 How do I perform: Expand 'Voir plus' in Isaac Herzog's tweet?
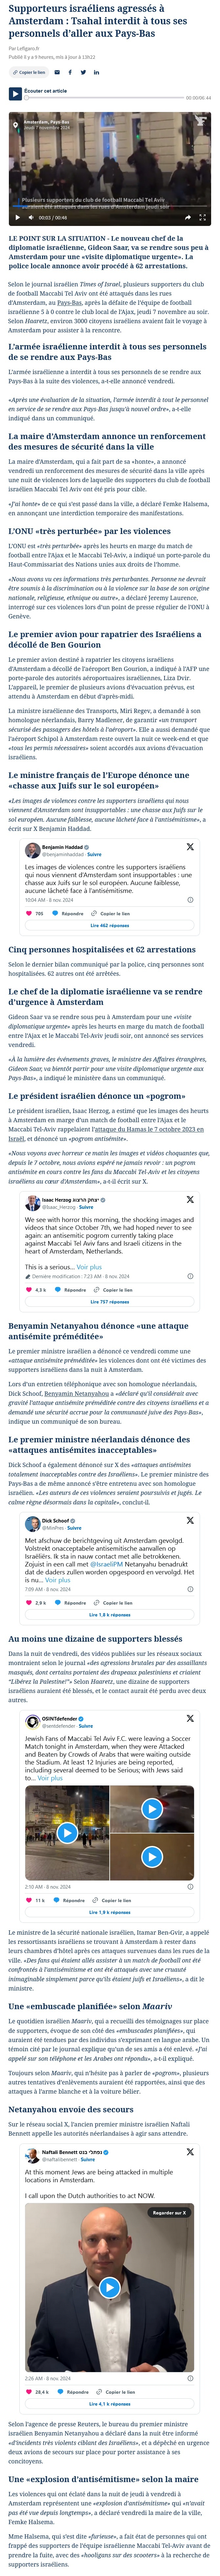pos(89,1266)
